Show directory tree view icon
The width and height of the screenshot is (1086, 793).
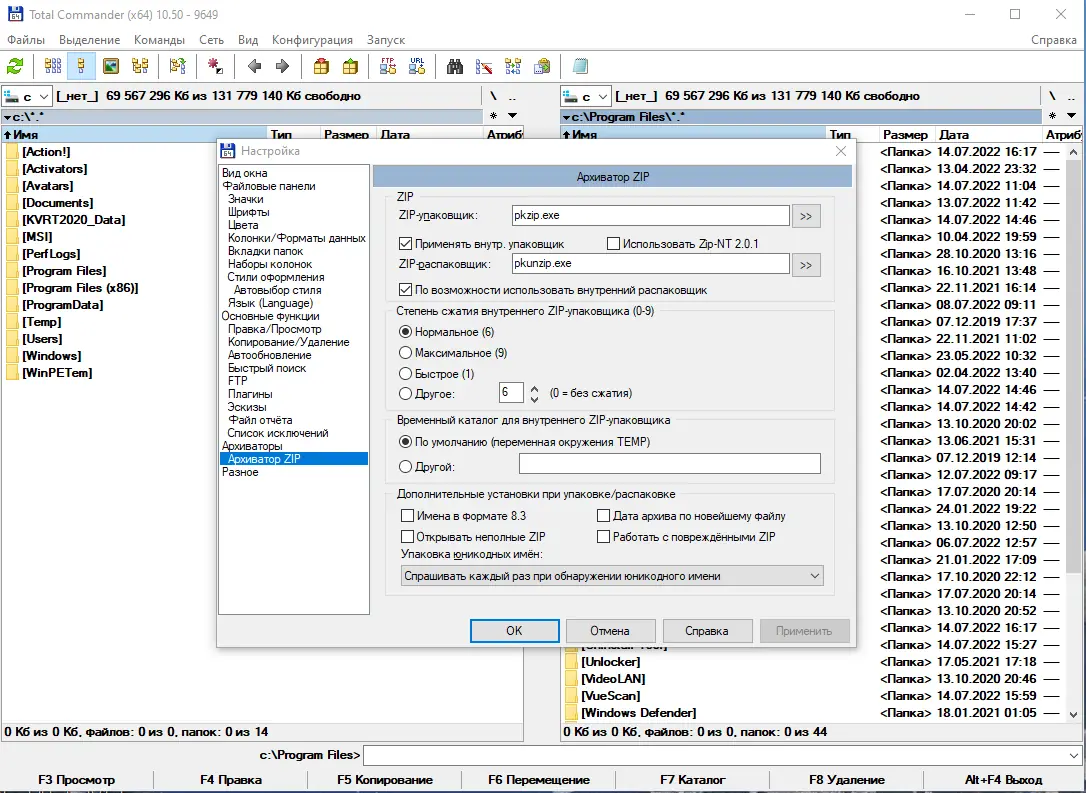click(x=140, y=66)
